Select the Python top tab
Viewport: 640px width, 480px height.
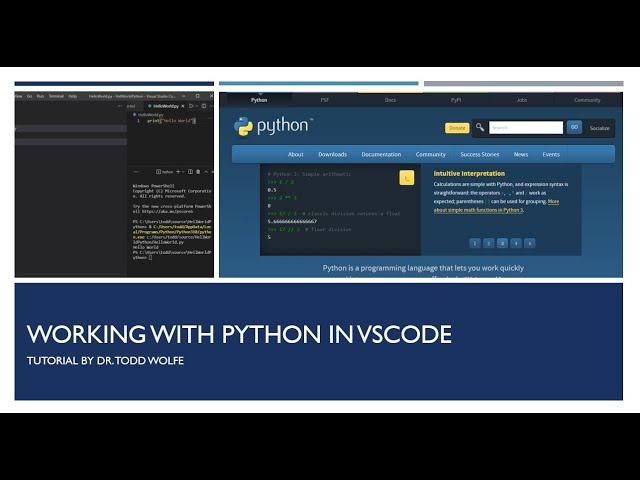pos(259,100)
